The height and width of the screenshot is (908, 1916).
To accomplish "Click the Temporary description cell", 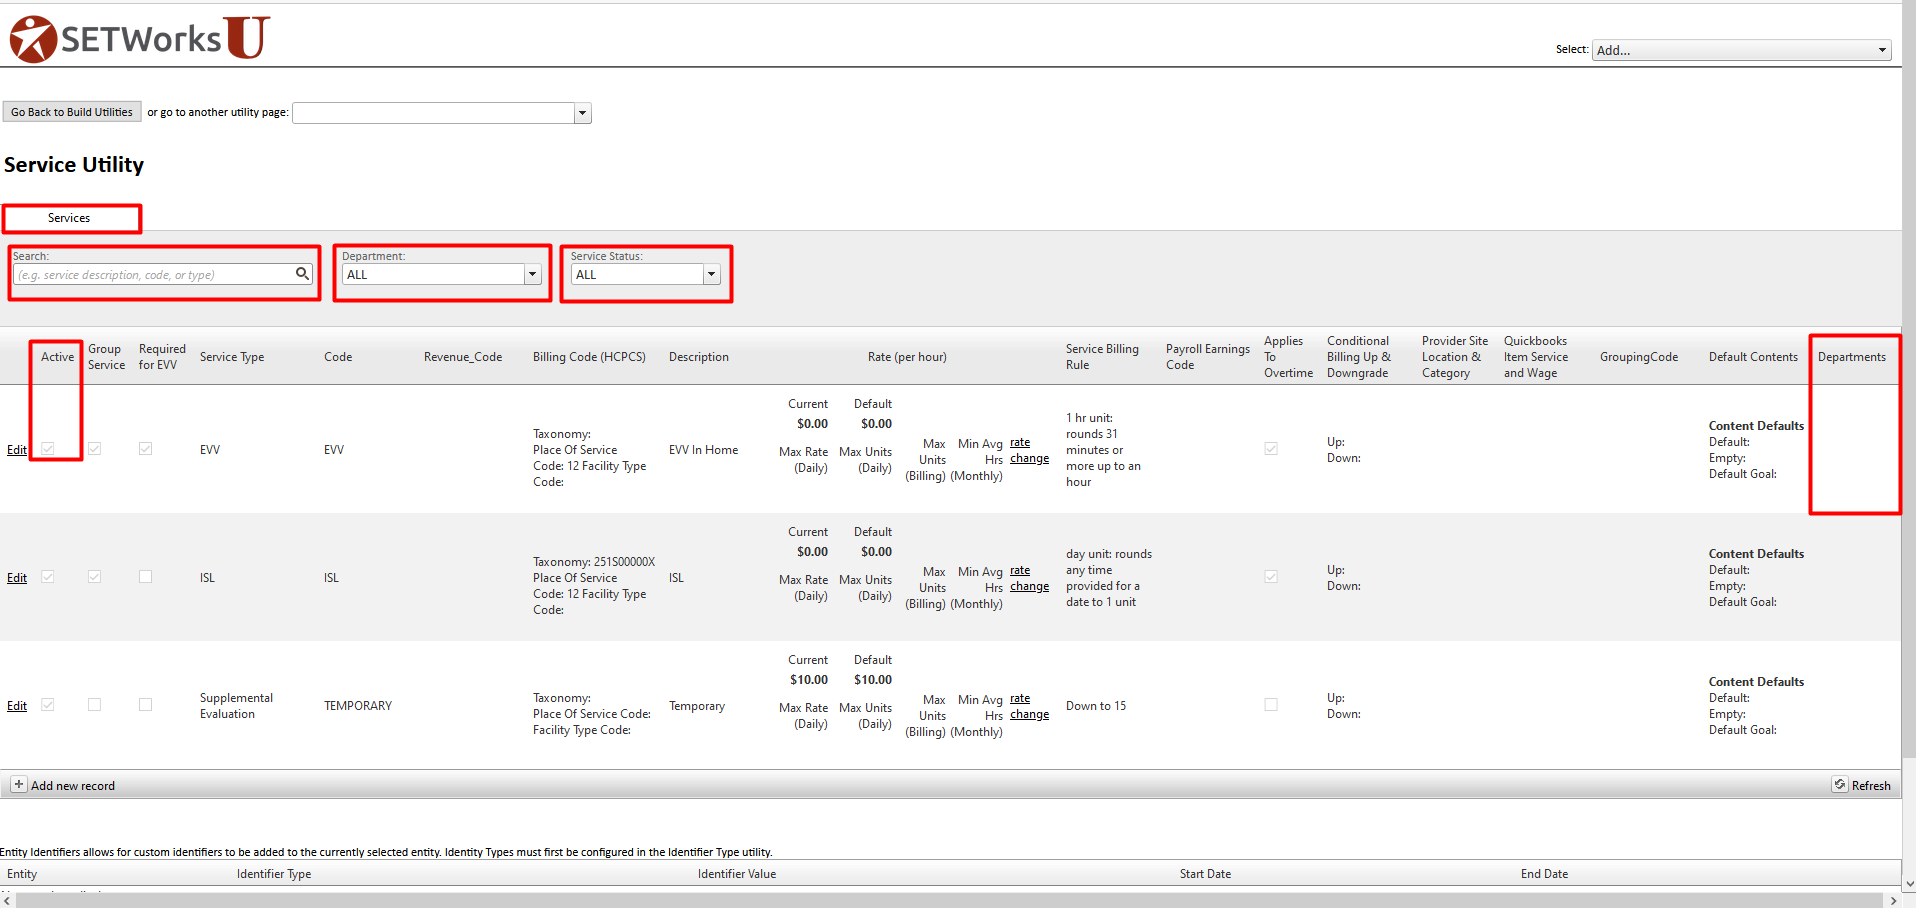I will 697,706.
